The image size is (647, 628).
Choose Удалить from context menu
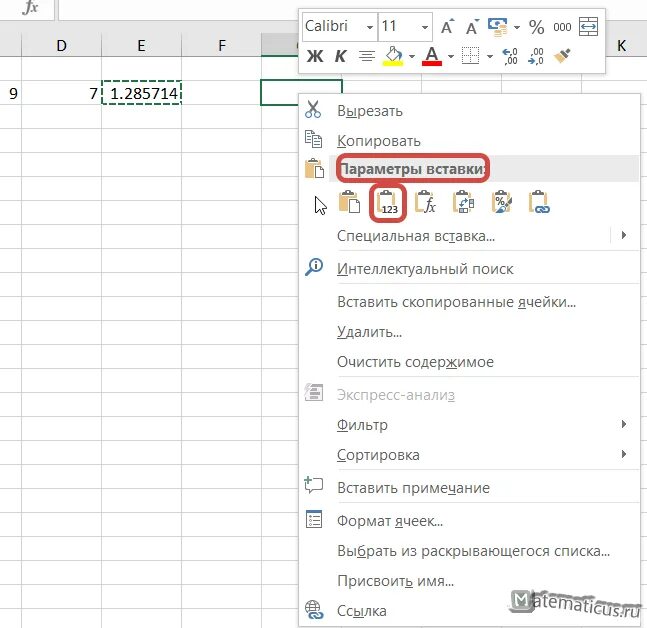[x=369, y=332]
